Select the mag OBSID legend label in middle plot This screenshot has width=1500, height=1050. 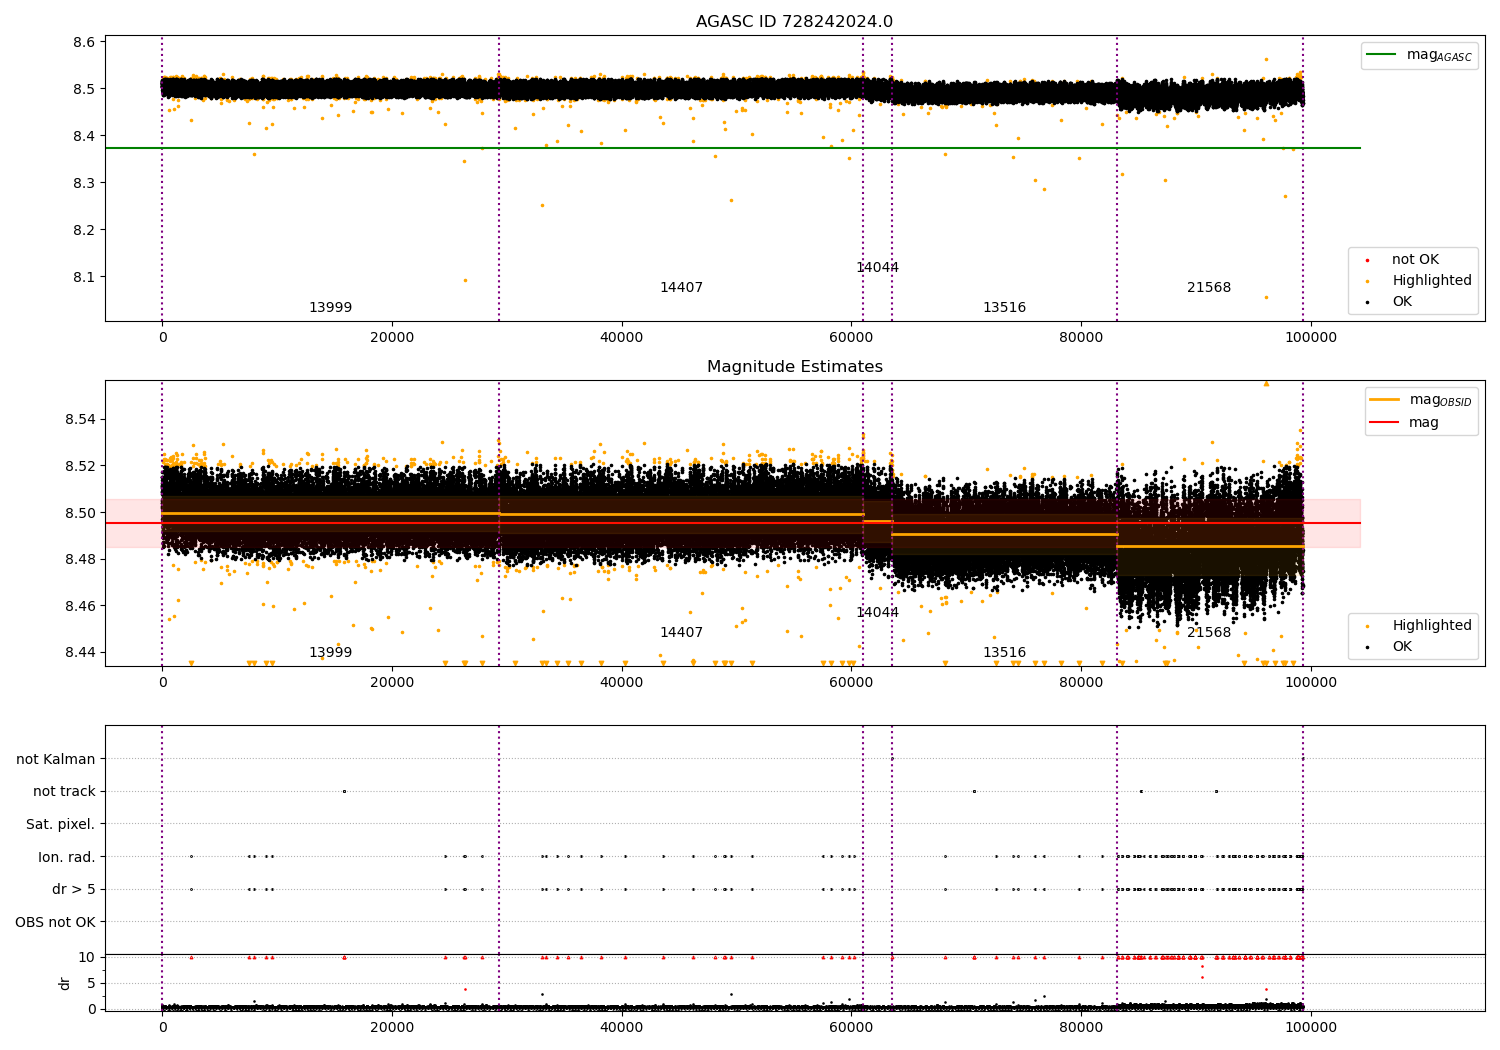[x=1440, y=400]
